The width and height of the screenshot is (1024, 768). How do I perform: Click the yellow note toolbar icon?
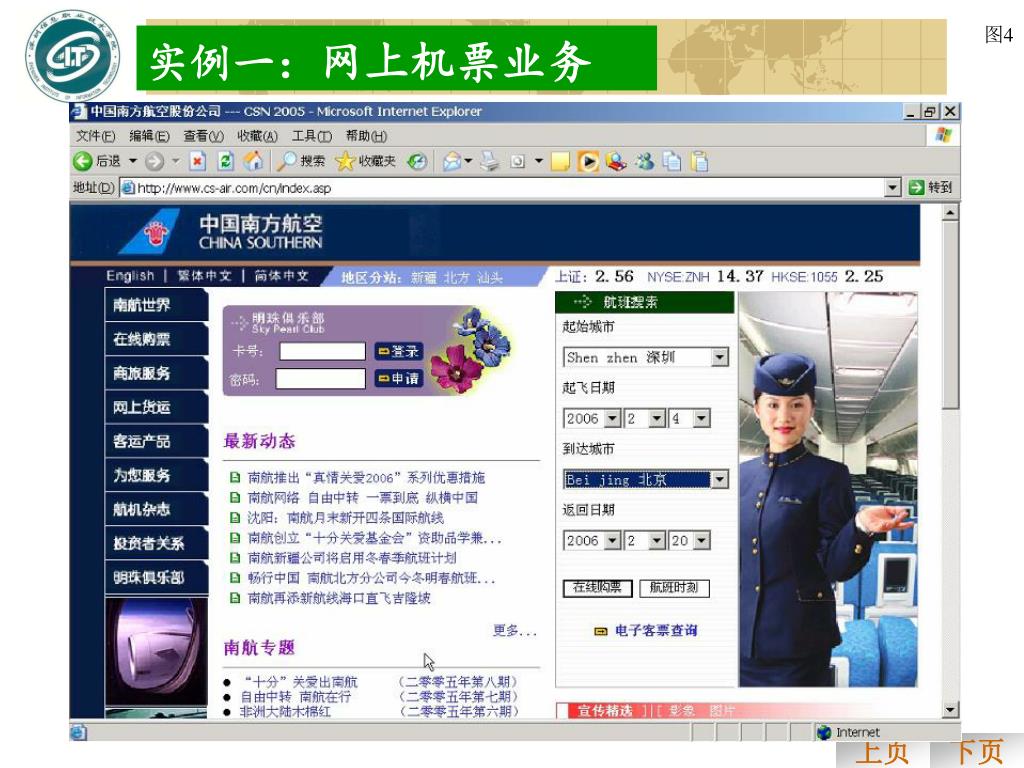click(x=560, y=161)
